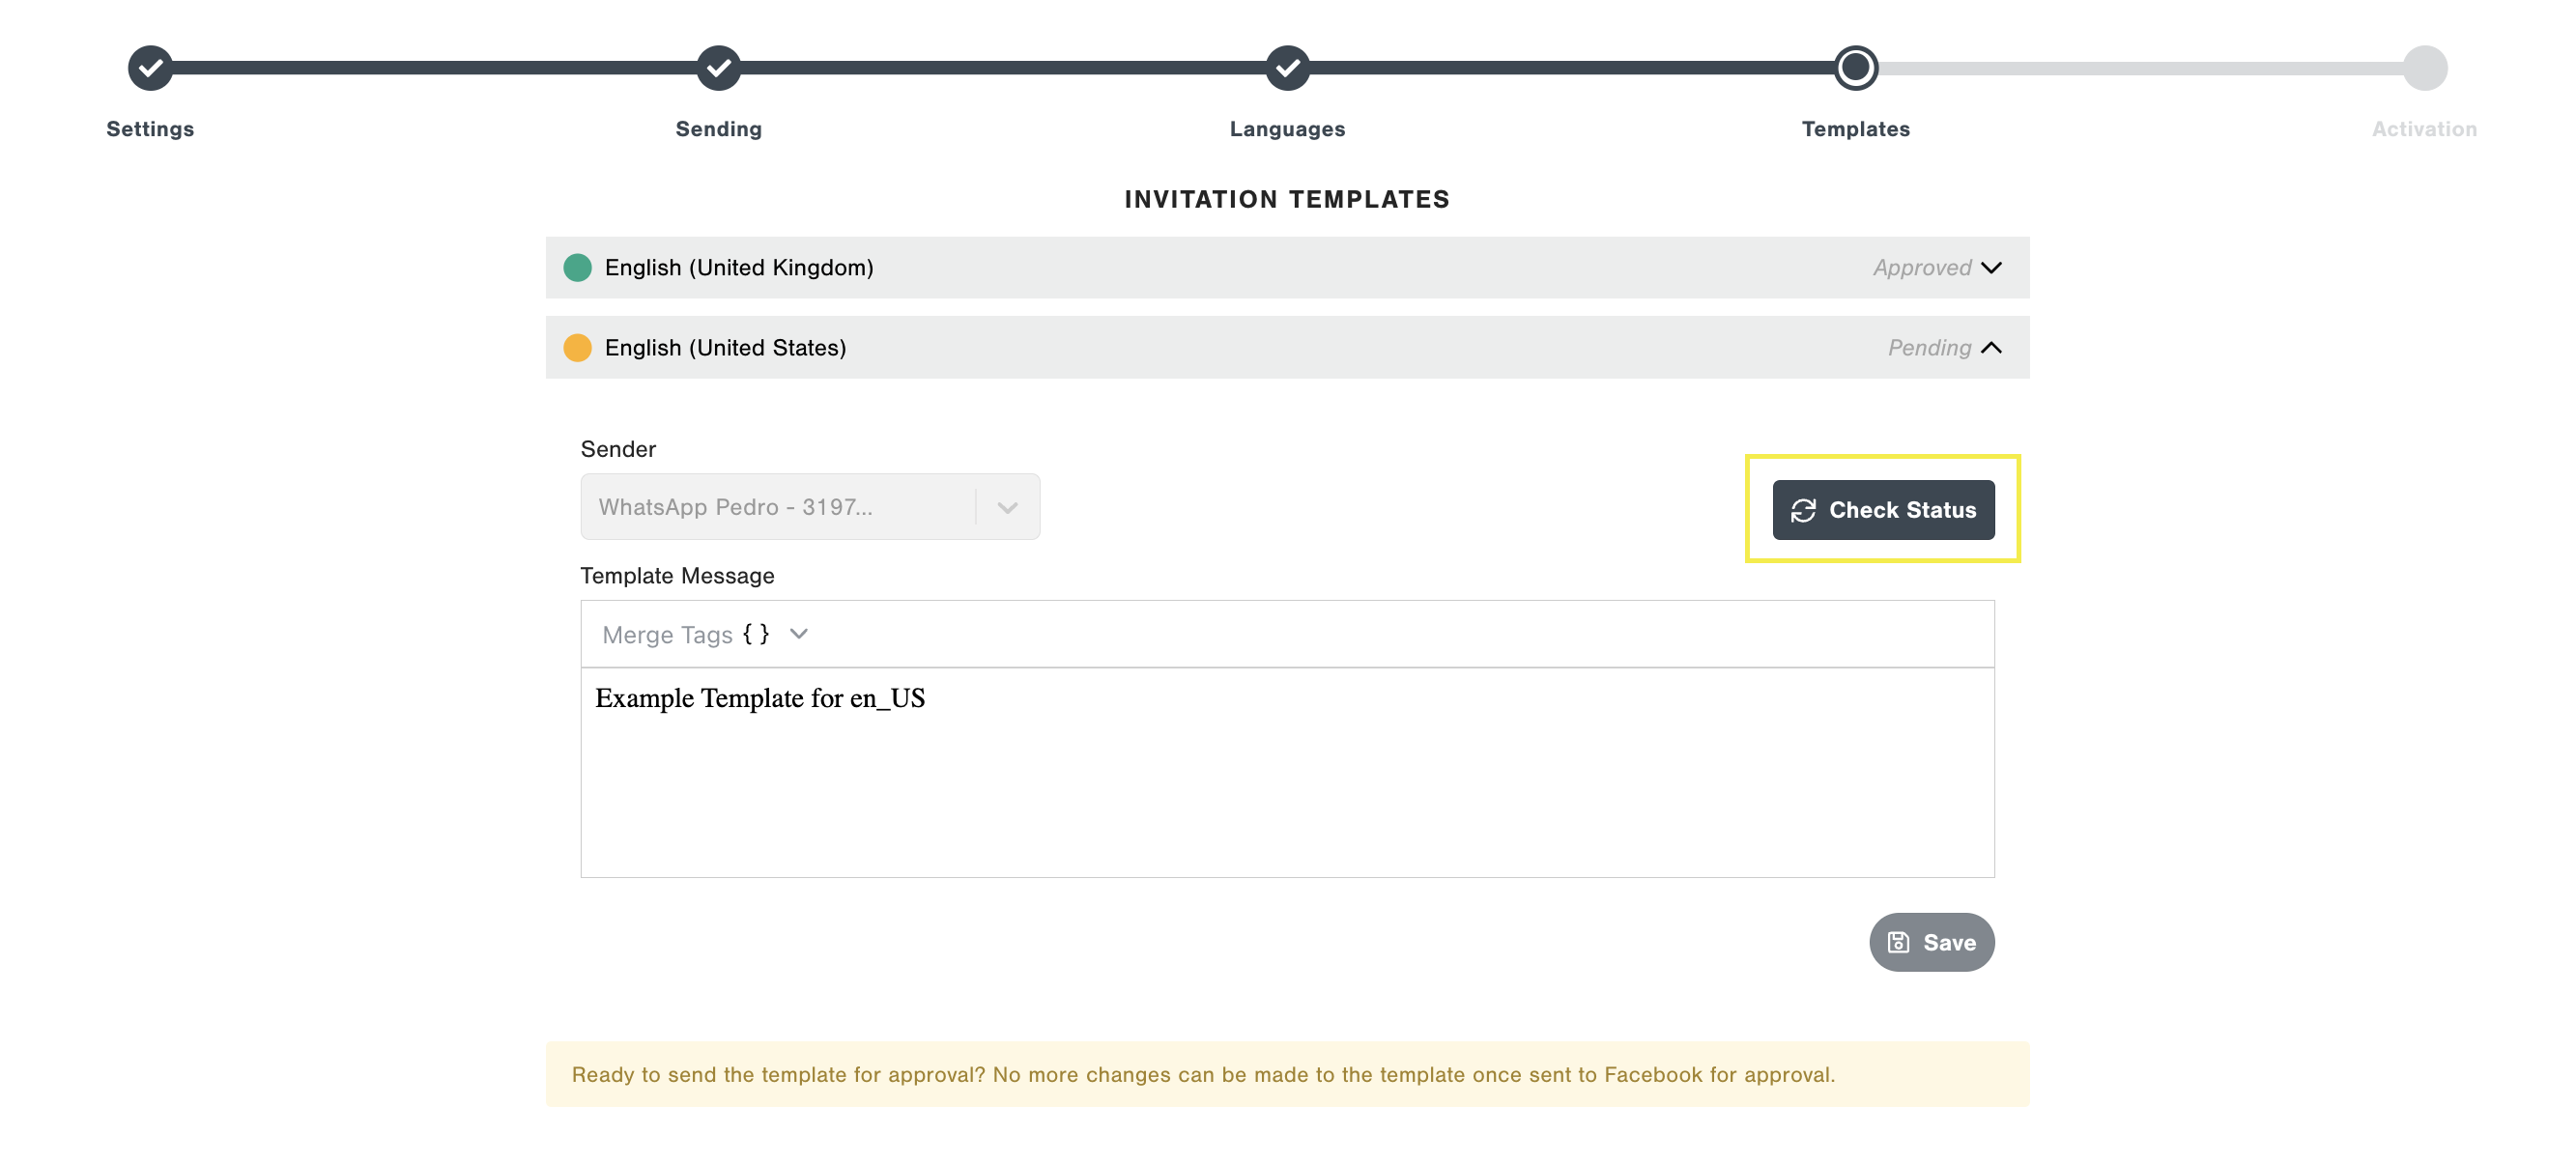Click the green status dot for English UK
The height and width of the screenshot is (1163, 2576).
pos(577,267)
